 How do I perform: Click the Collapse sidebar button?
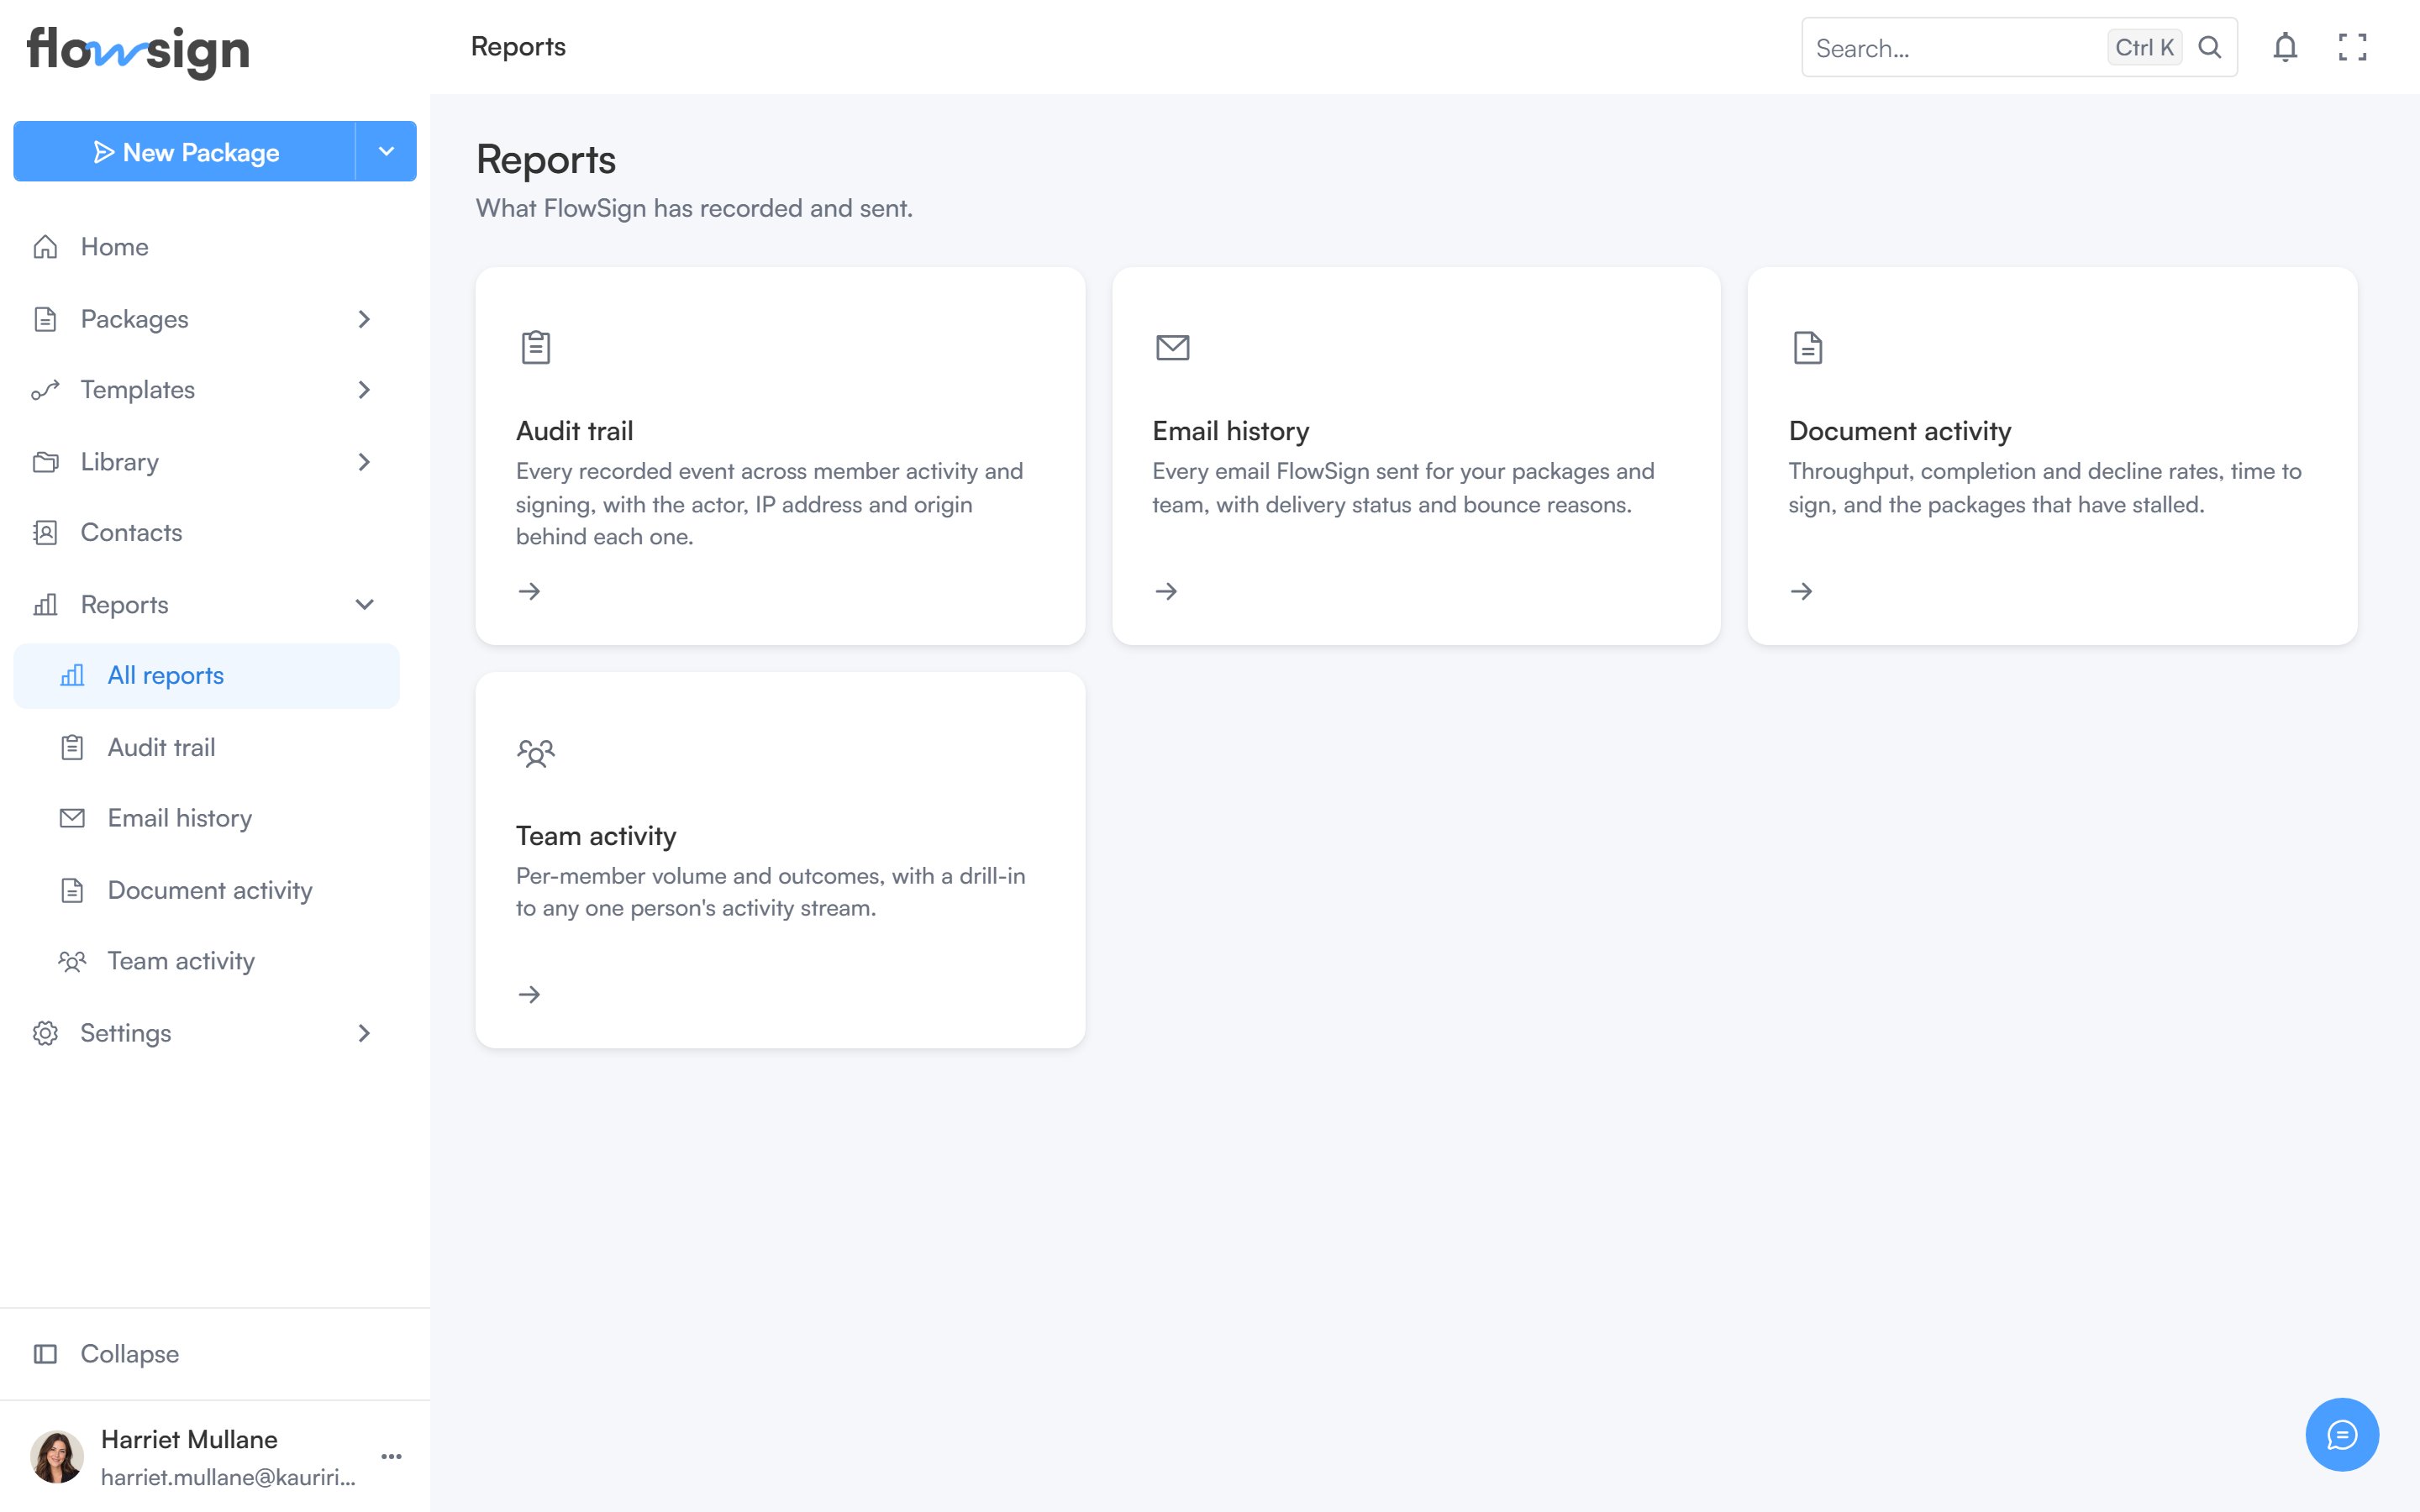(x=207, y=1354)
